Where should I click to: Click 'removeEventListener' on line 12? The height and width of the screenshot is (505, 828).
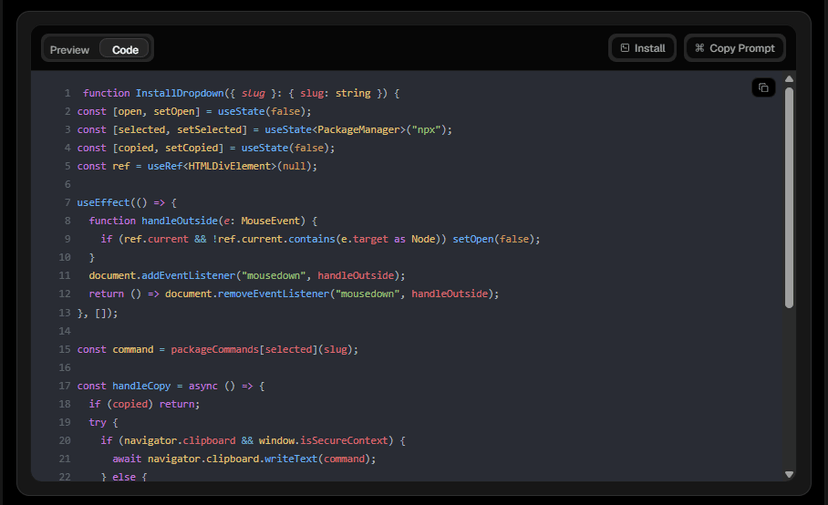pyautogui.click(x=274, y=294)
